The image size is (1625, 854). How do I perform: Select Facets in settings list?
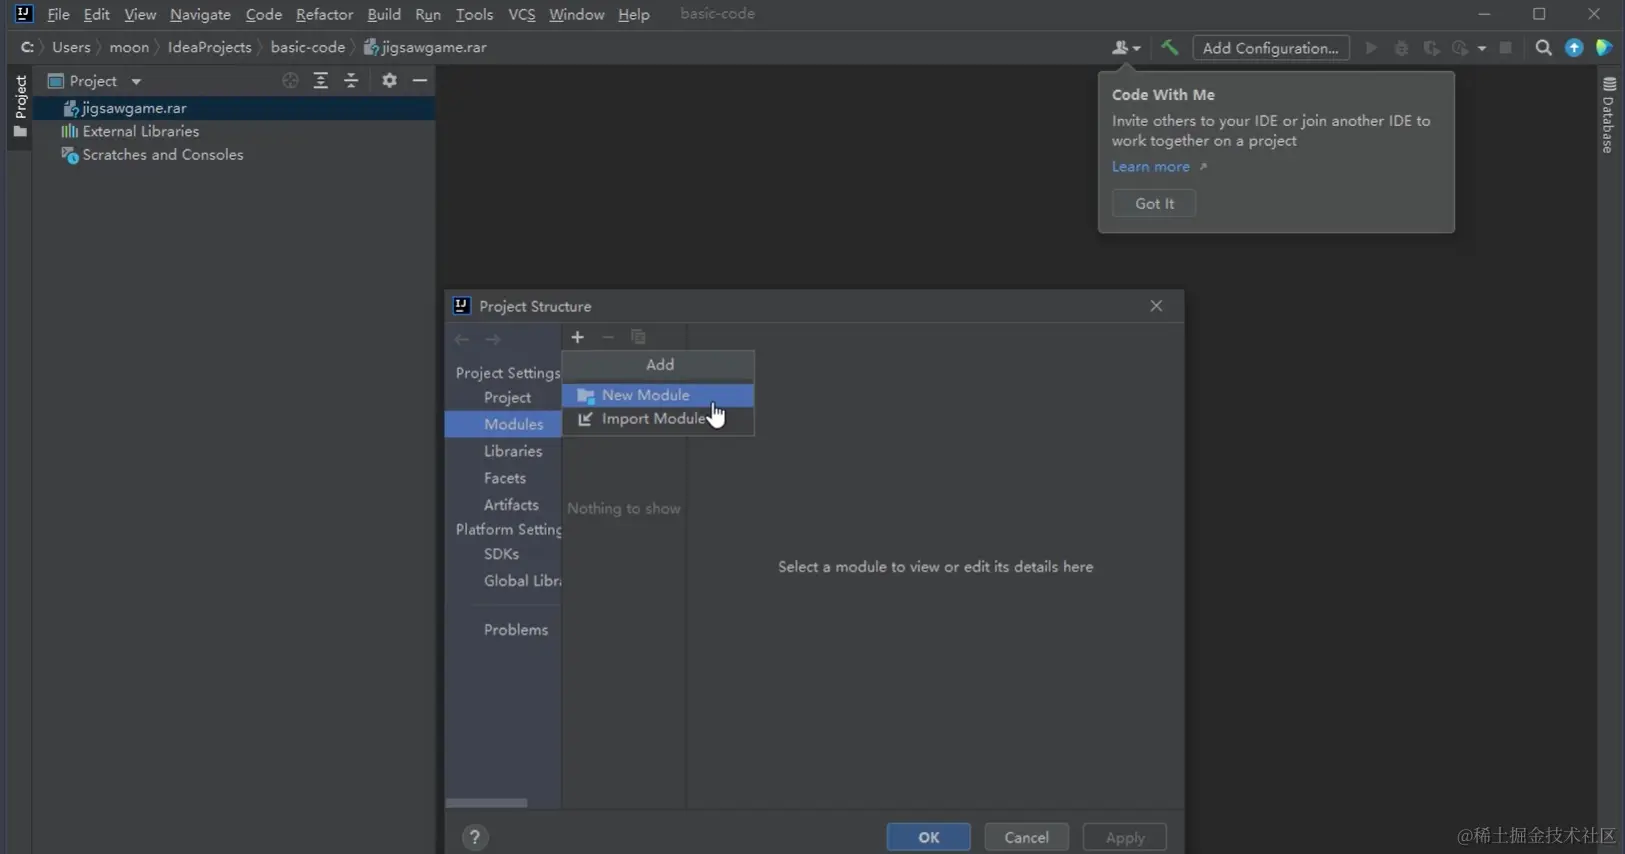505,478
